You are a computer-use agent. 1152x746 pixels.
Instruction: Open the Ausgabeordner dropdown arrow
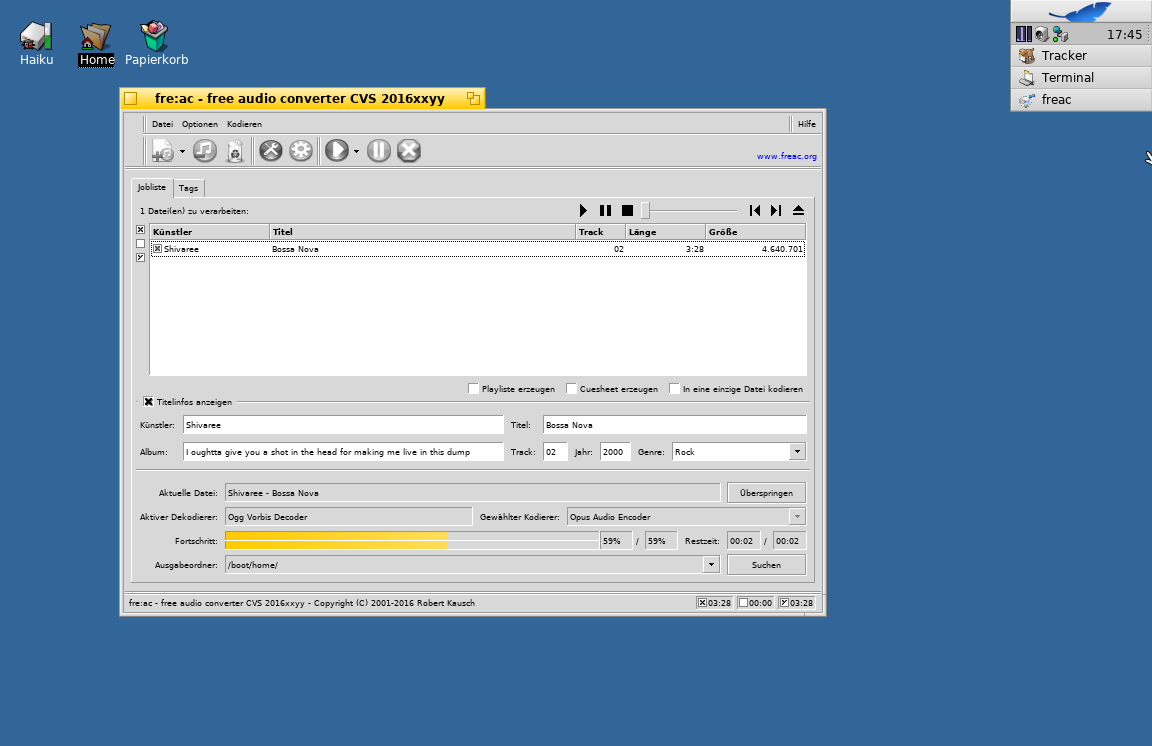click(710, 564)
